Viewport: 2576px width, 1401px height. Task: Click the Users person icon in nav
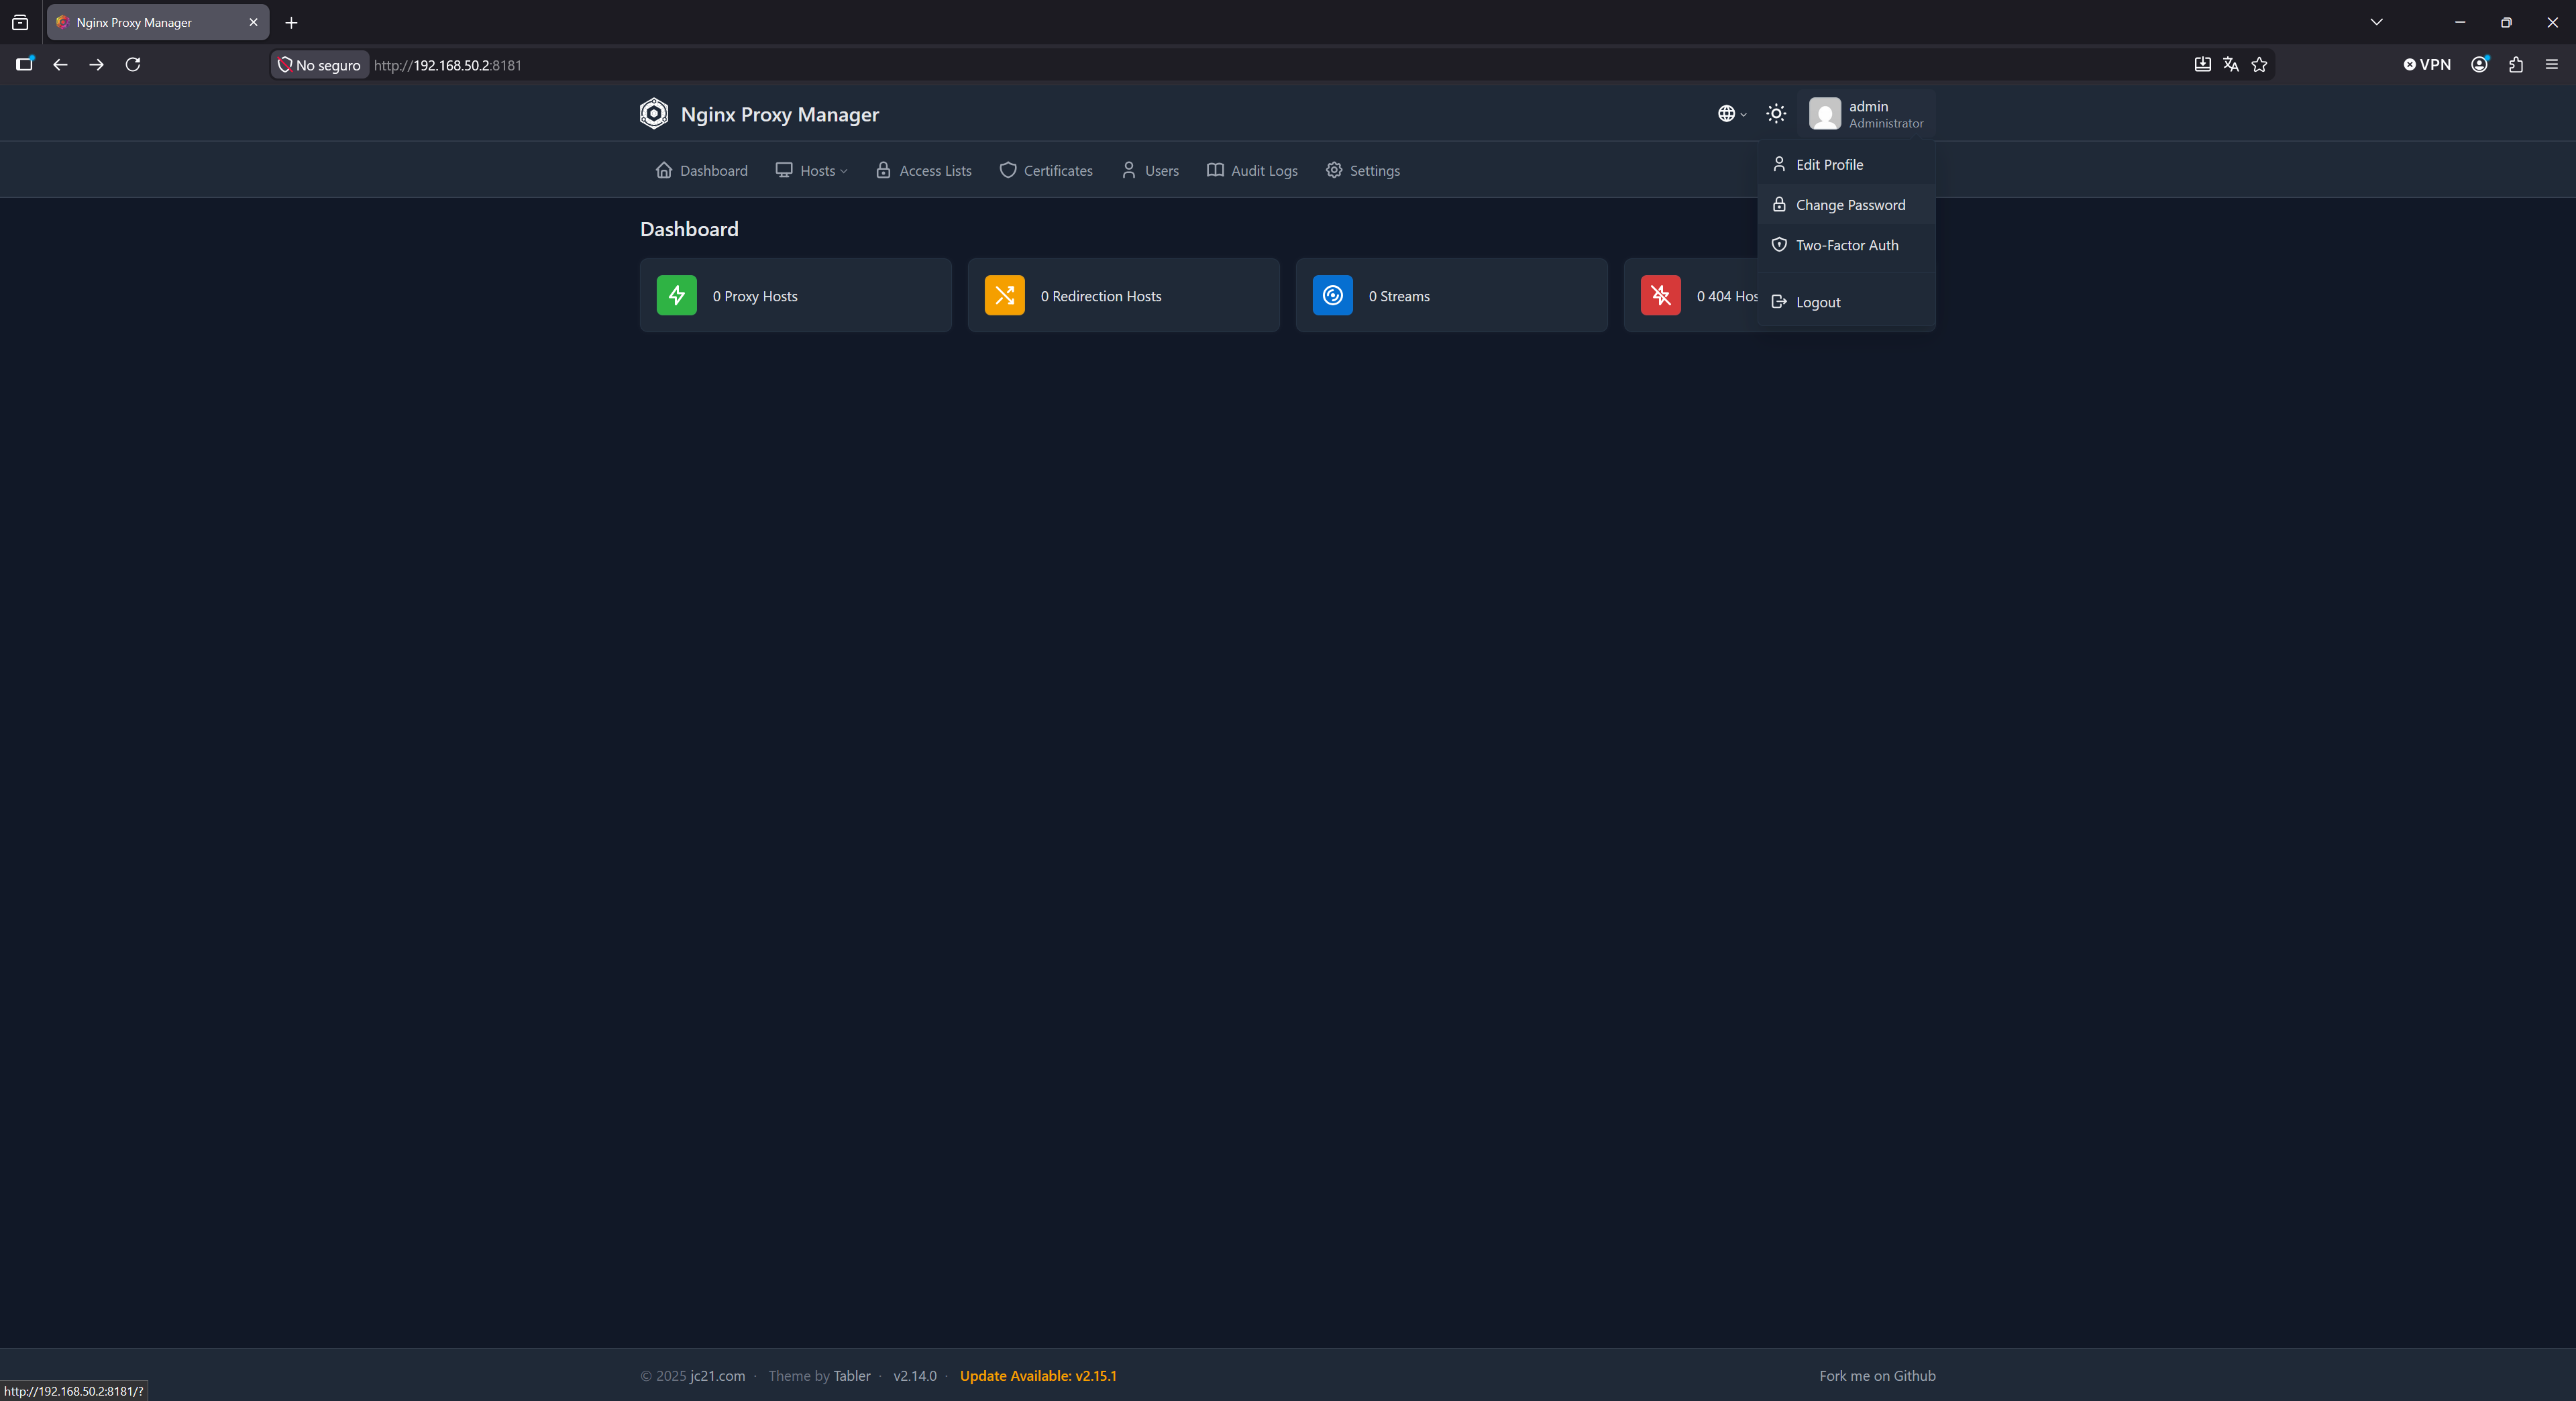point(1129,170)
